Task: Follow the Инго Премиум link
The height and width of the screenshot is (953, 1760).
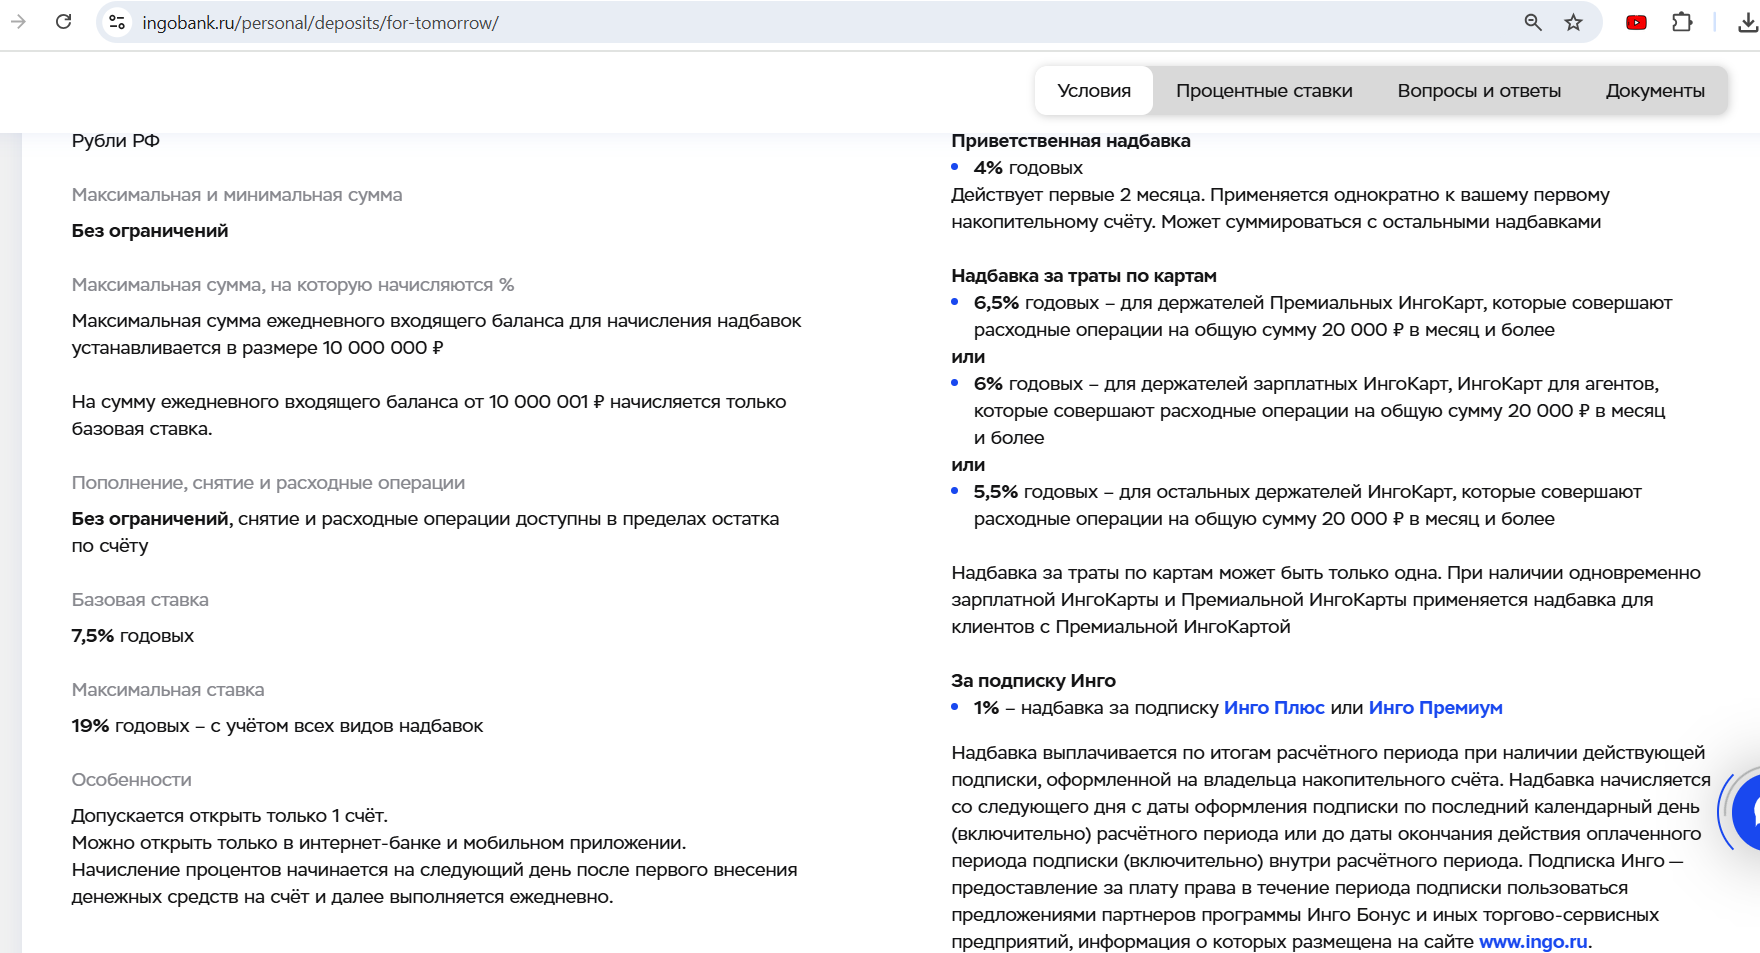Action: (x=1435, y=708)
